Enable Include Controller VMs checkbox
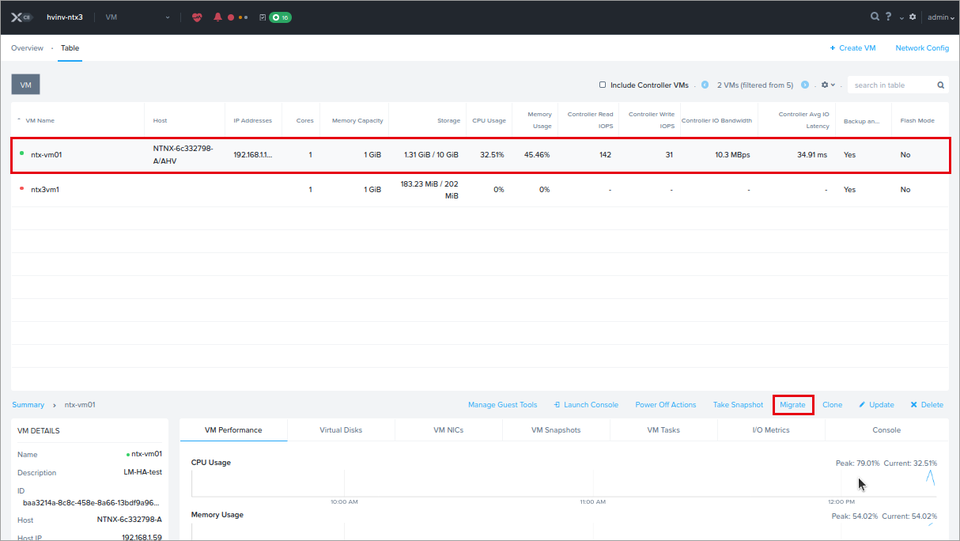960x541 pixels. (602, 84)
